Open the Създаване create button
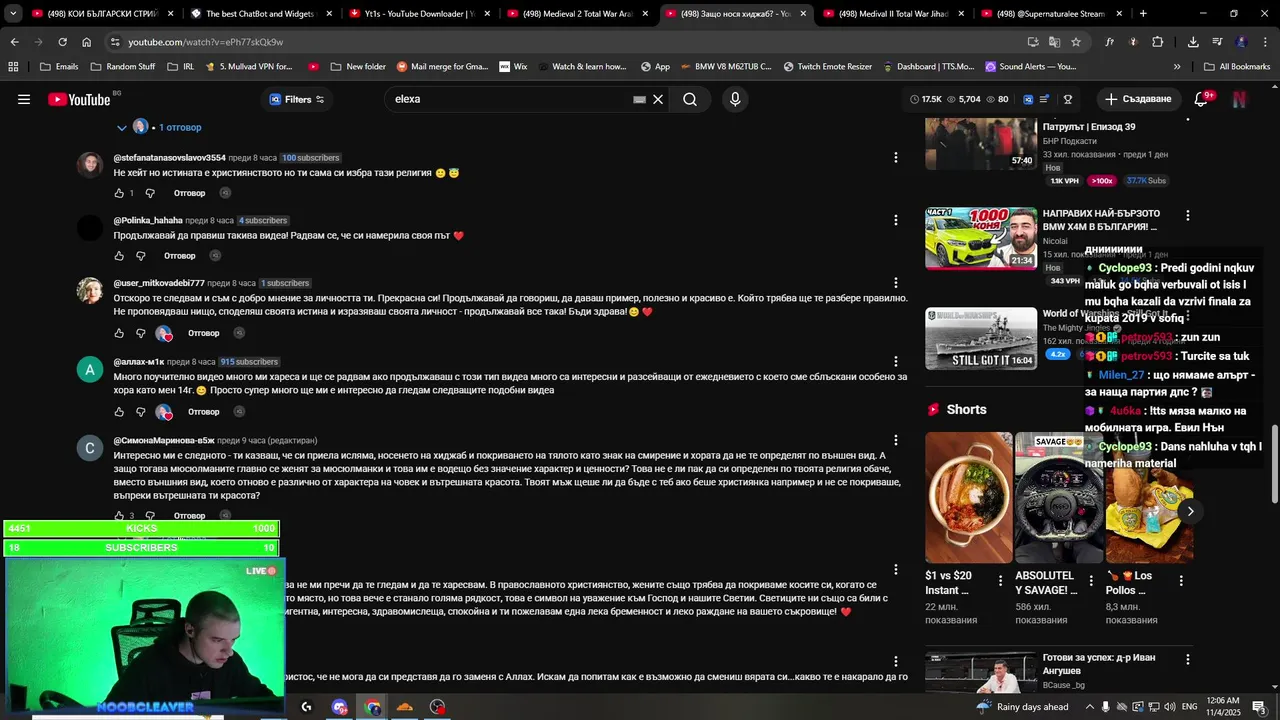 pos(1138,99)
